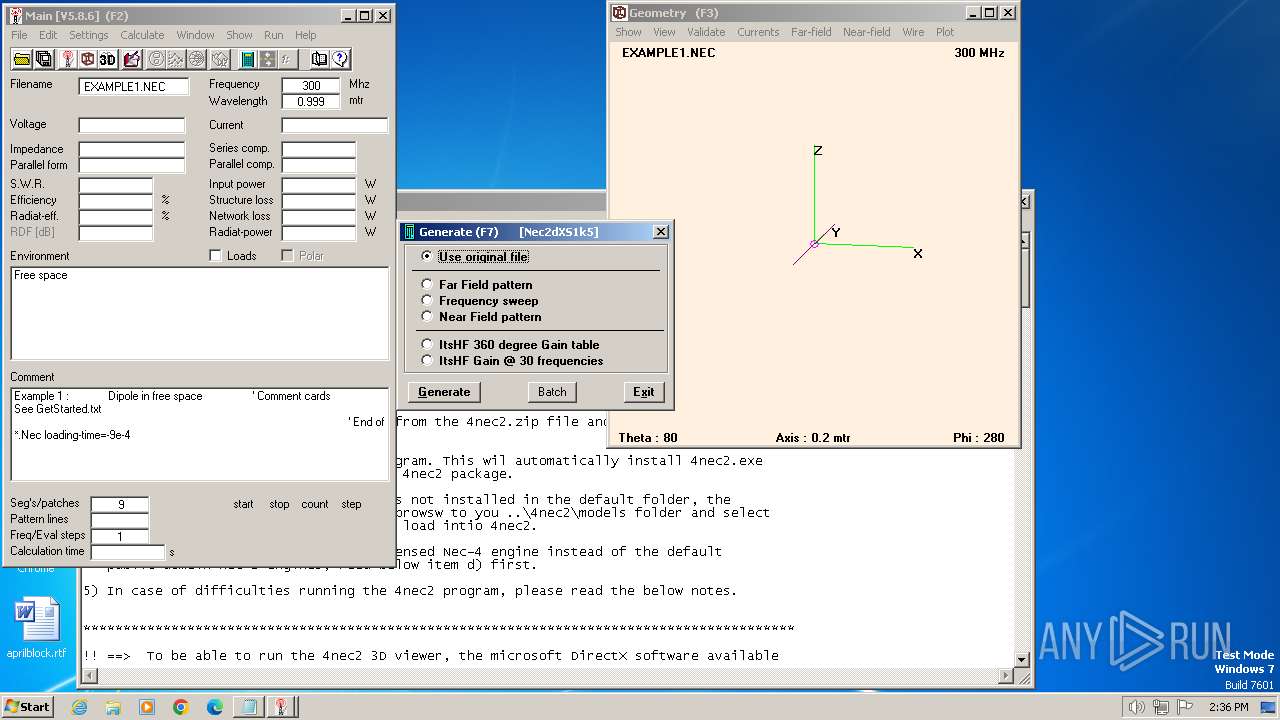Open the 3D viewer toolbar icon
Image resolution: width=1280 pixels, height=720 pixels.
click(x=107, y=59)
